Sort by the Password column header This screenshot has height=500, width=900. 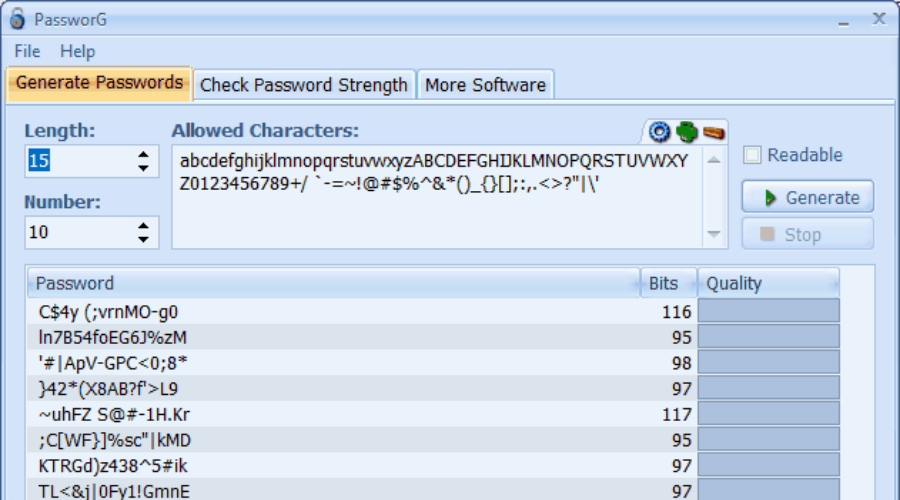333,283
